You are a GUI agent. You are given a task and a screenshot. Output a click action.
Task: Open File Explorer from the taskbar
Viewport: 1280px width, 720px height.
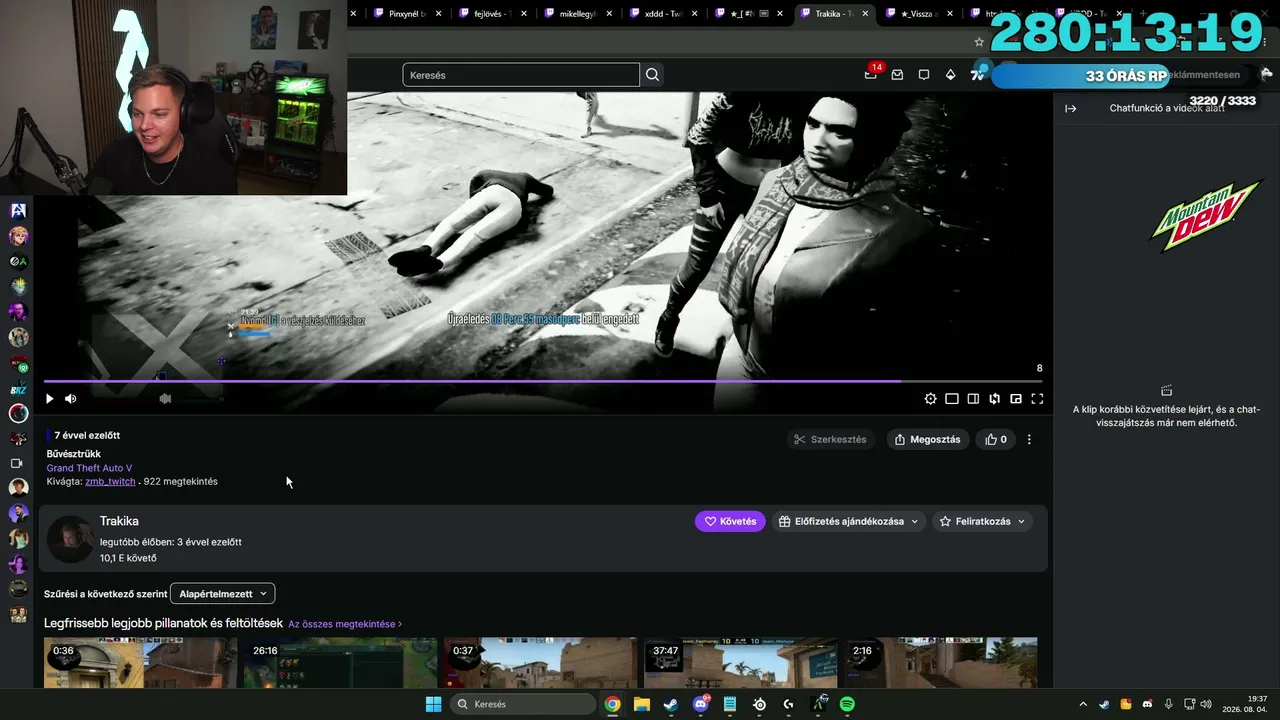[x=642, y=704]
